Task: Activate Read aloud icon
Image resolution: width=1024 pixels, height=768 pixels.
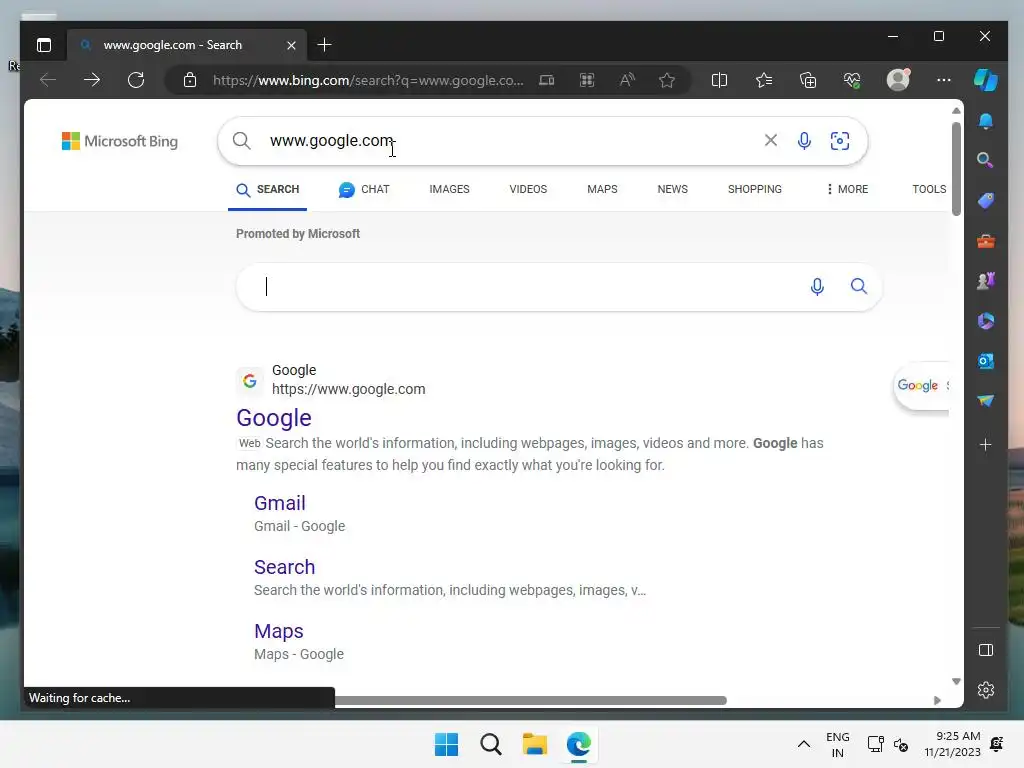Action: click(x=627, y=80)
